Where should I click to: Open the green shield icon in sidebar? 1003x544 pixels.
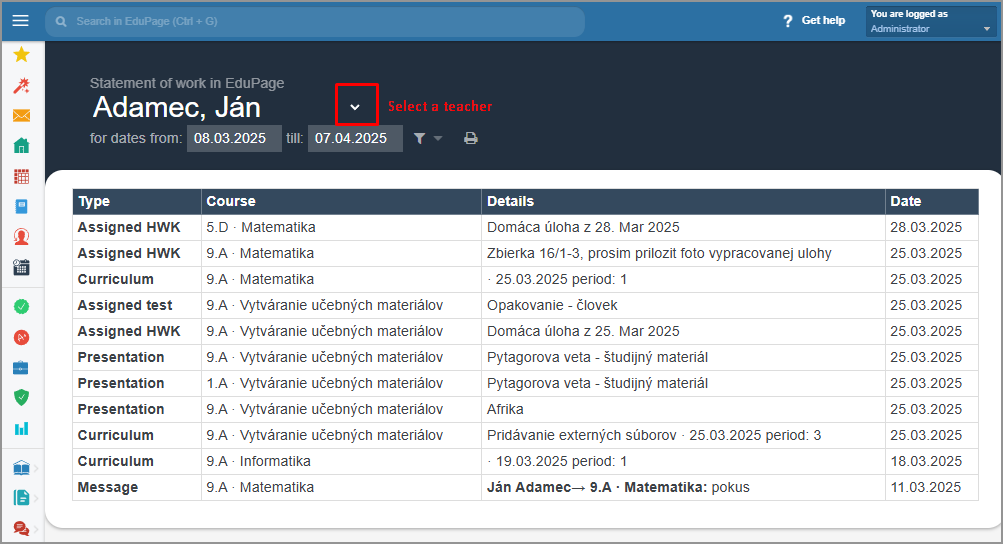point(21,397)
